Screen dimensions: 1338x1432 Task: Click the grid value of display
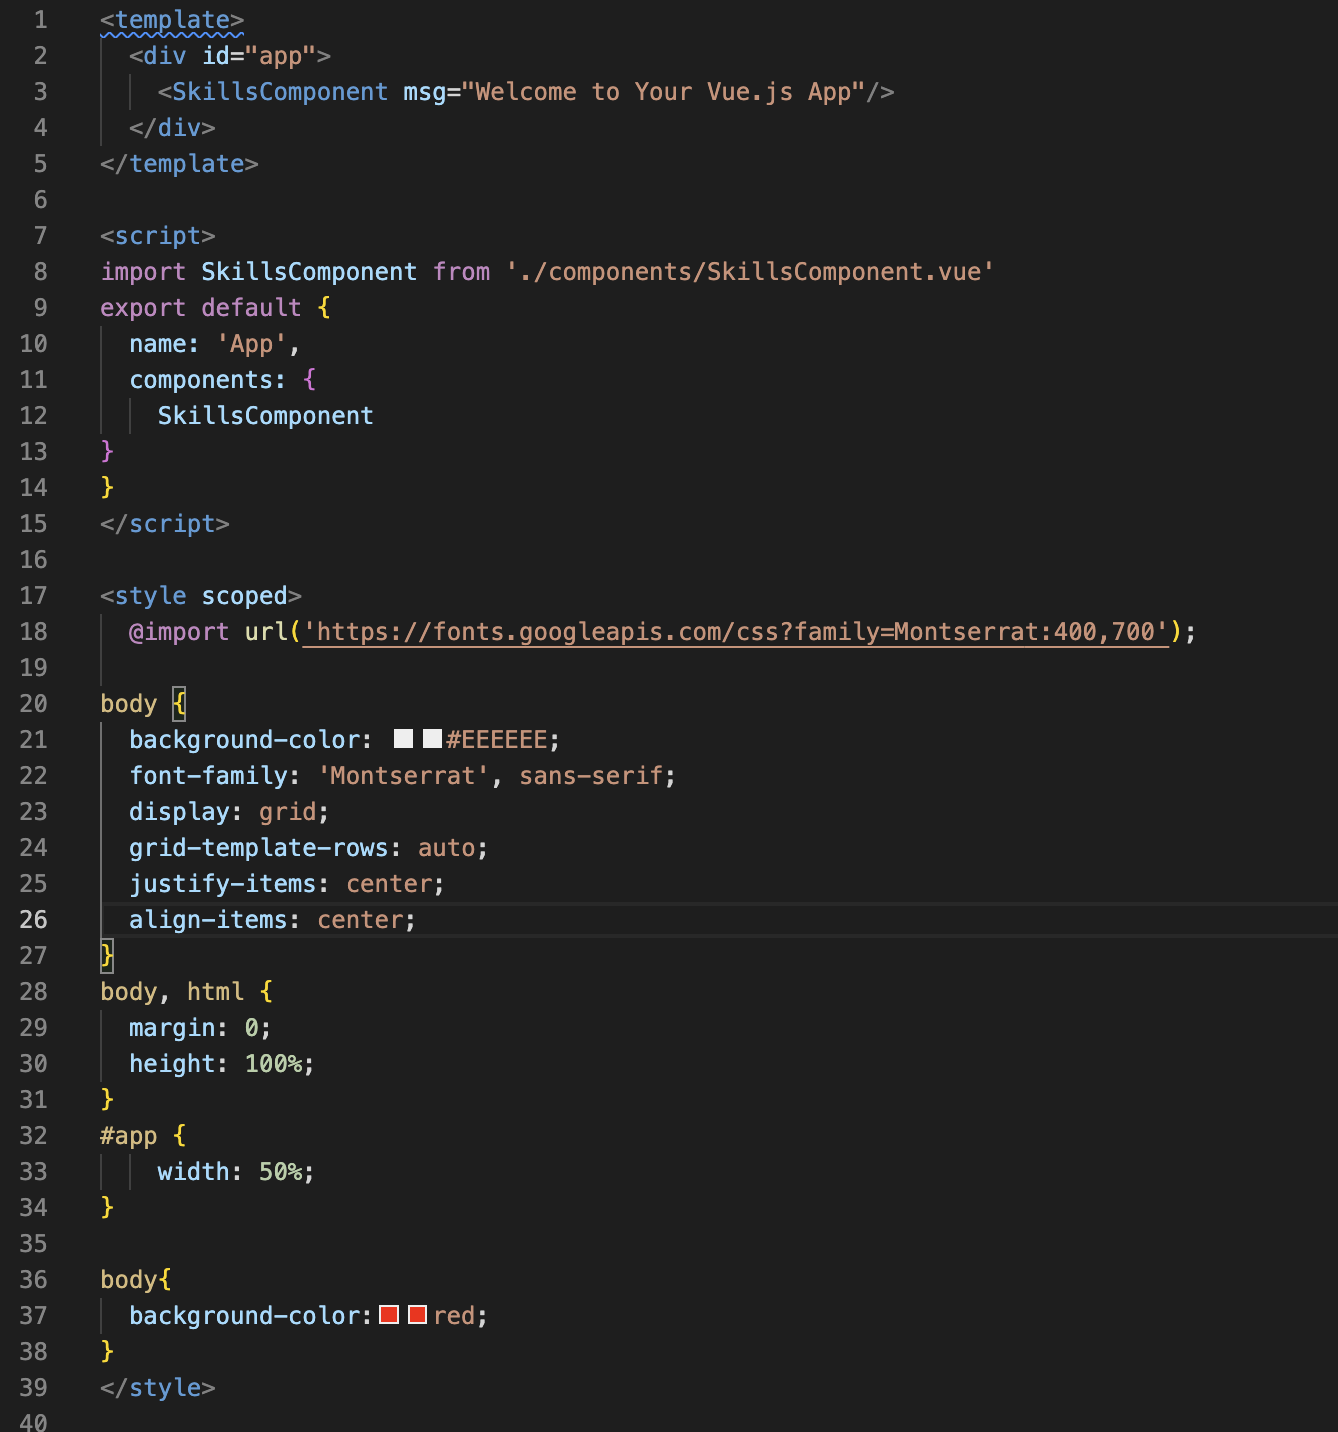287,812
